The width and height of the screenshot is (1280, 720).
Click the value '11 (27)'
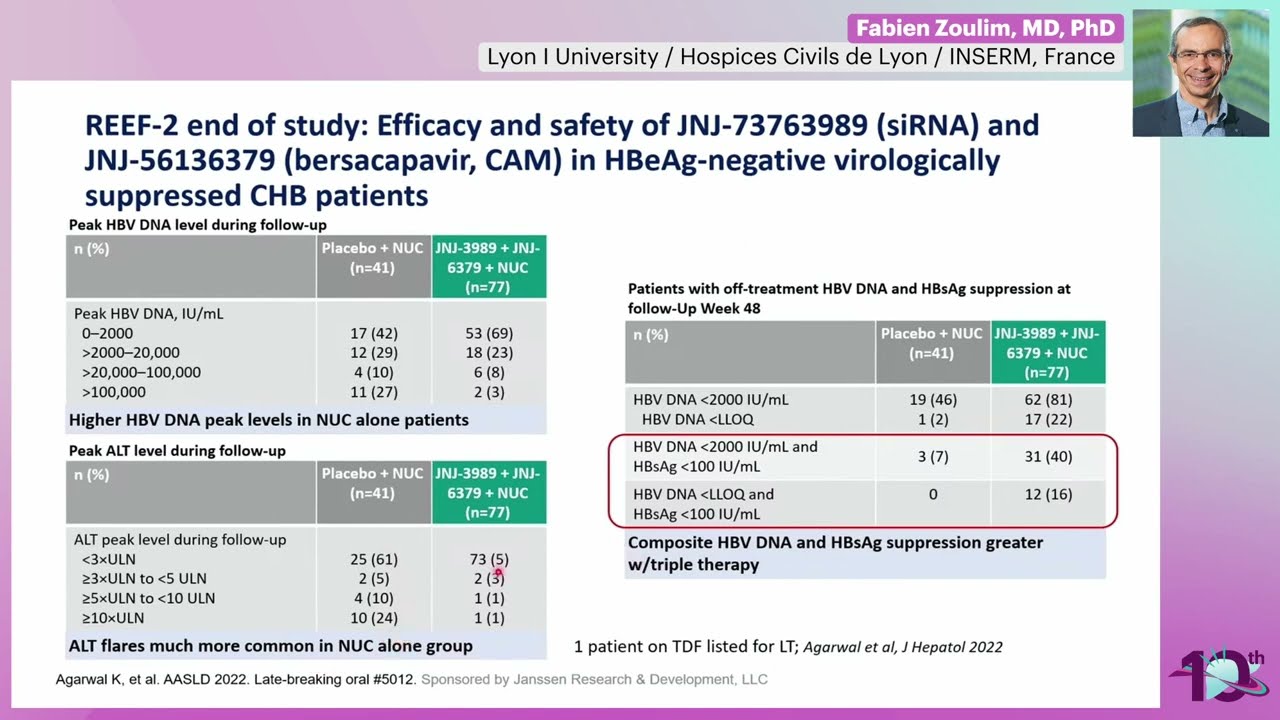(372, 392)
